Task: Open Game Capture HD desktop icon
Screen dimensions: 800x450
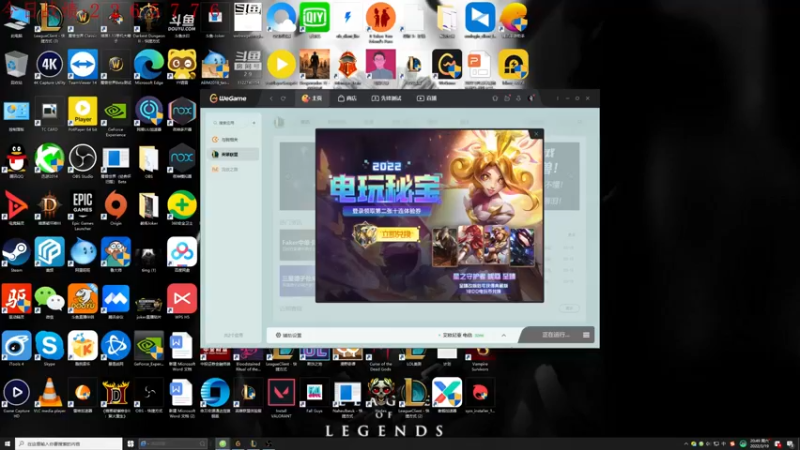Action: (x=16, y=397)
